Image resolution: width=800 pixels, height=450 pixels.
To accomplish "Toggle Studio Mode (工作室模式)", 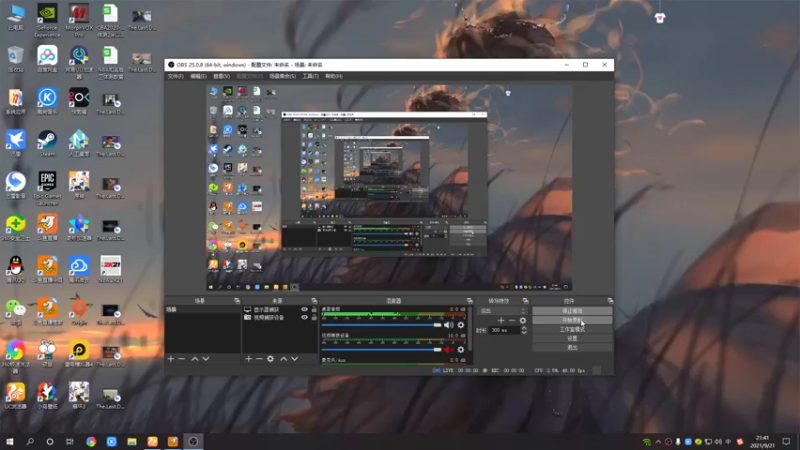I will coord(572,329).
